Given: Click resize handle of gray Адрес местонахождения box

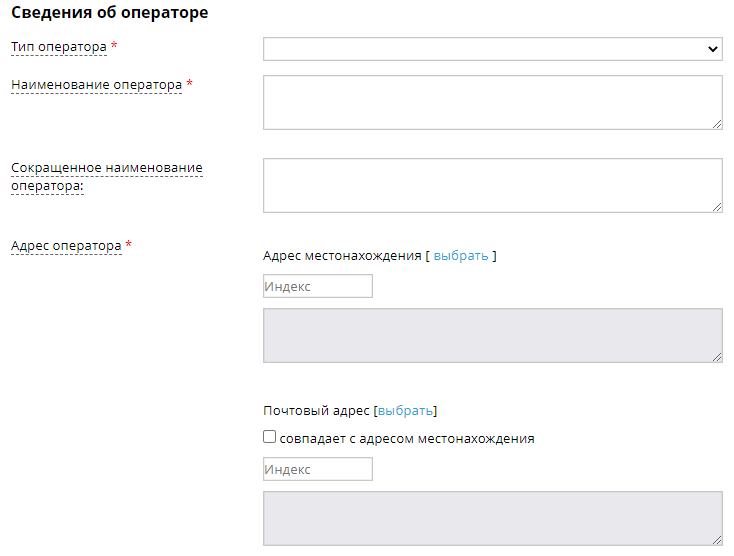Looking at the screenshot, I should click(x=717, y=357).
